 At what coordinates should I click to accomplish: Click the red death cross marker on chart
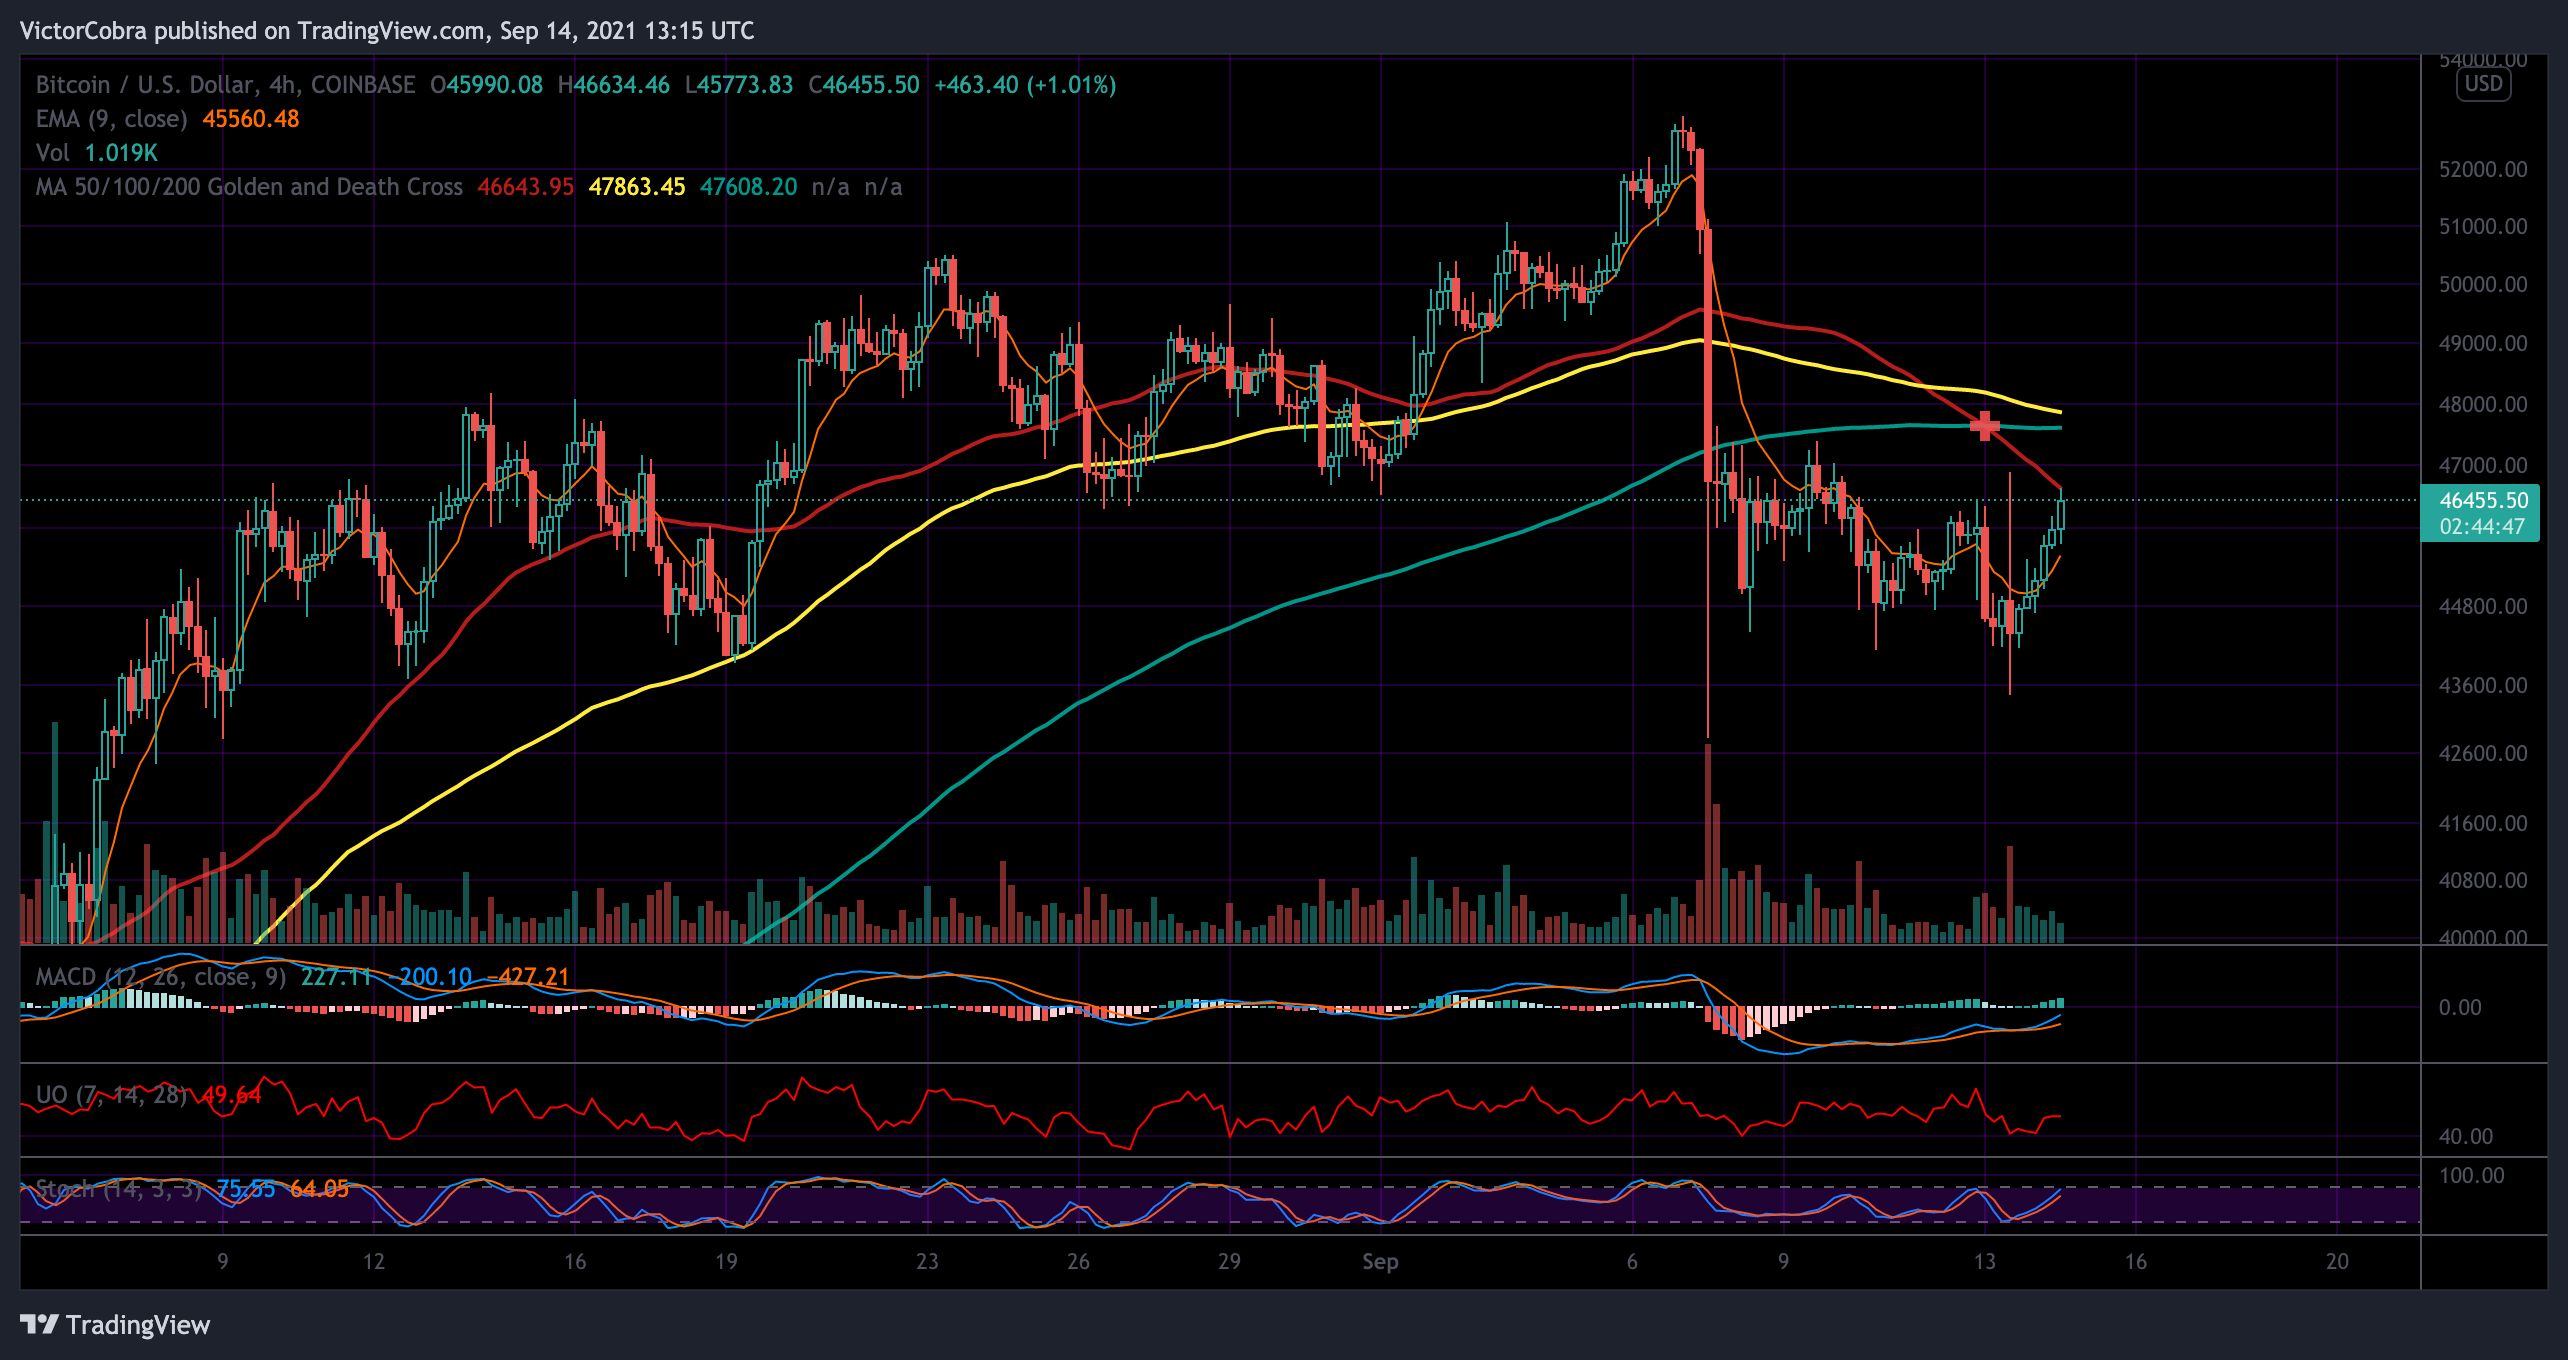(x=1984, y=426)
